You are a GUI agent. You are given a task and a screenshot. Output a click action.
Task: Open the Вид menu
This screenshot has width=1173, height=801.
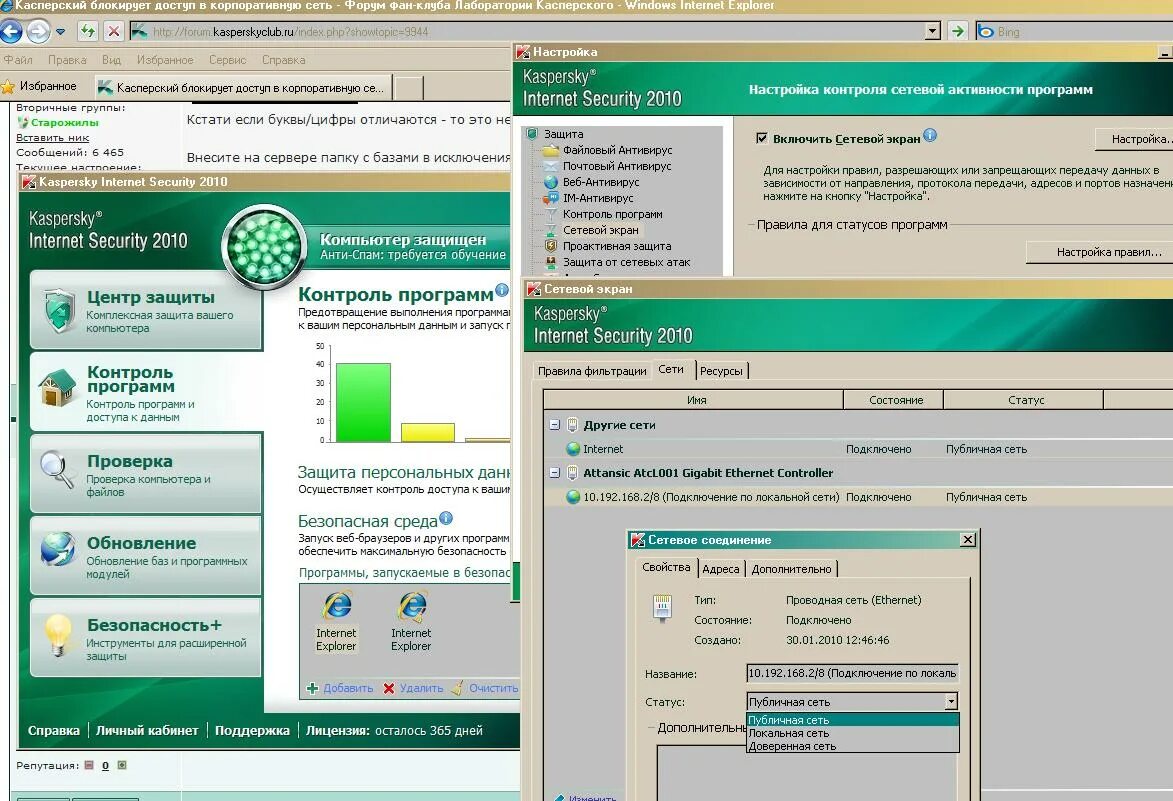[x=111, y=60]
